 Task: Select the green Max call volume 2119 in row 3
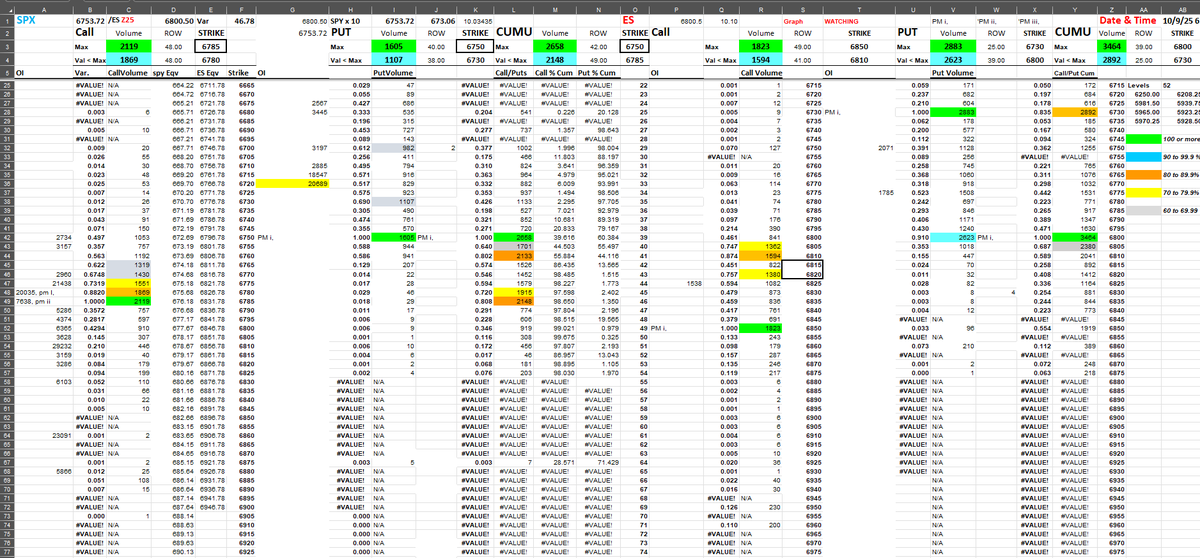pyautogui.click(x=127, y=46)
